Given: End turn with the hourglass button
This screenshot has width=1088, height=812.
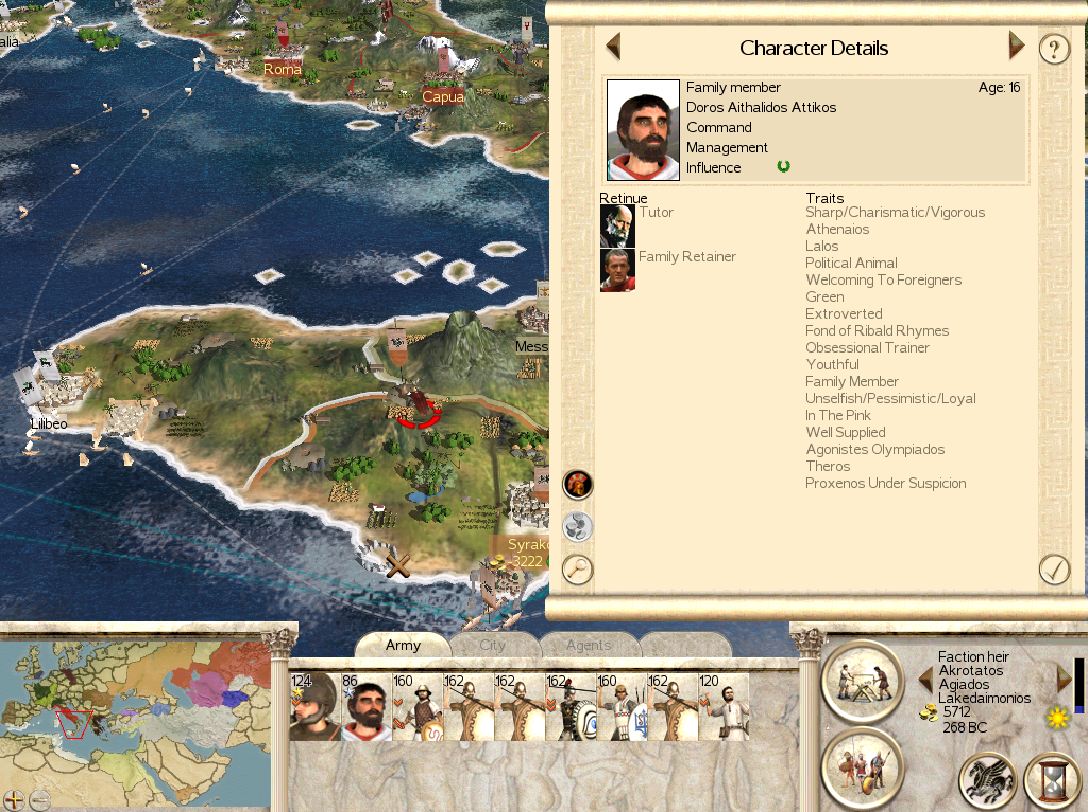Looking at the screenshot, I should (x=1053, y=779).
